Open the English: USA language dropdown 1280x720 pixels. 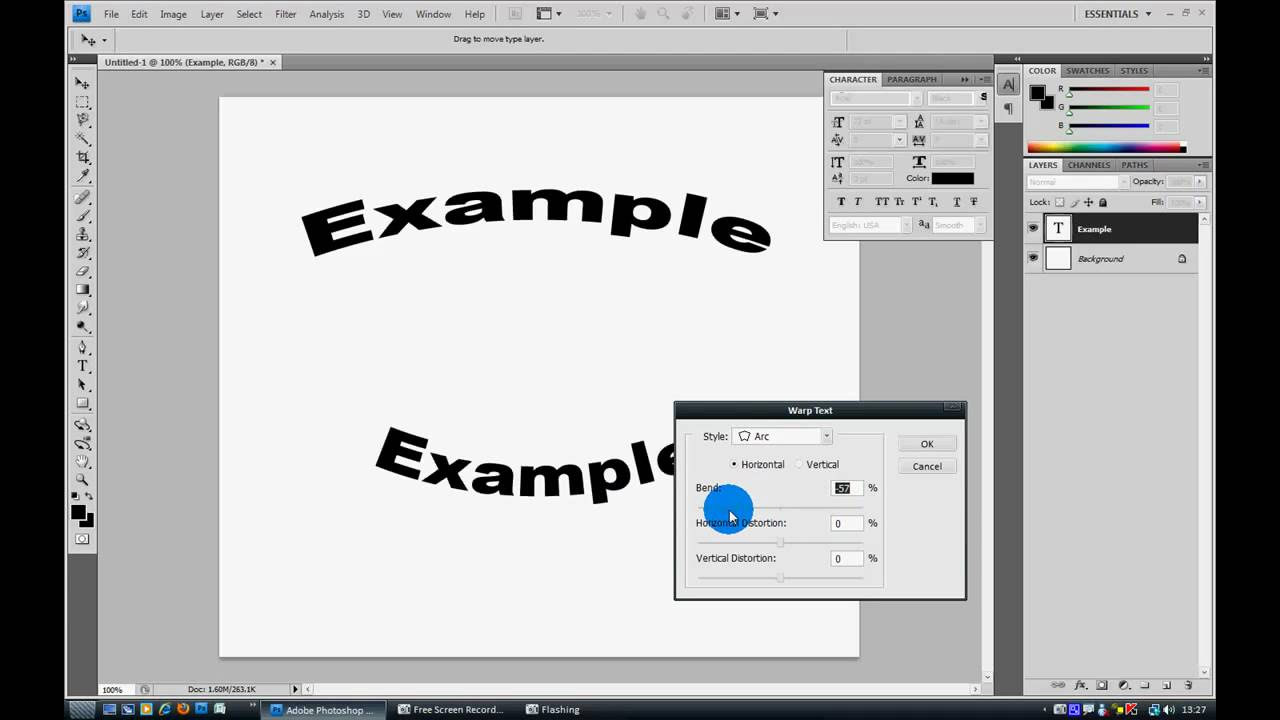point(870,225)
